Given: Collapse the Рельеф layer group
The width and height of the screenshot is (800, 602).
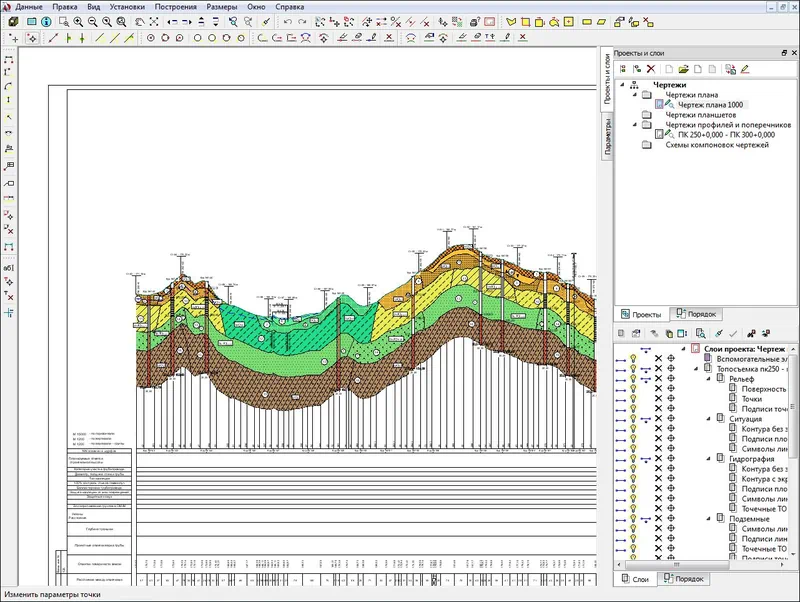Looking at the screenshot, I should tap(709, 379).
